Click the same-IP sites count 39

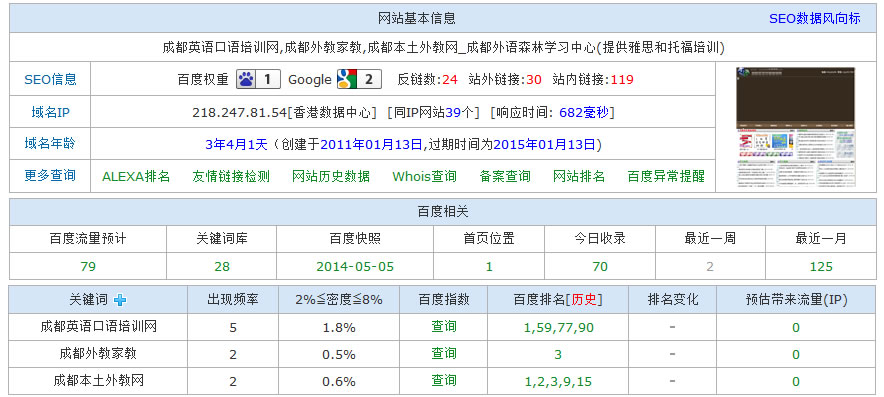[x=453, y=113]
